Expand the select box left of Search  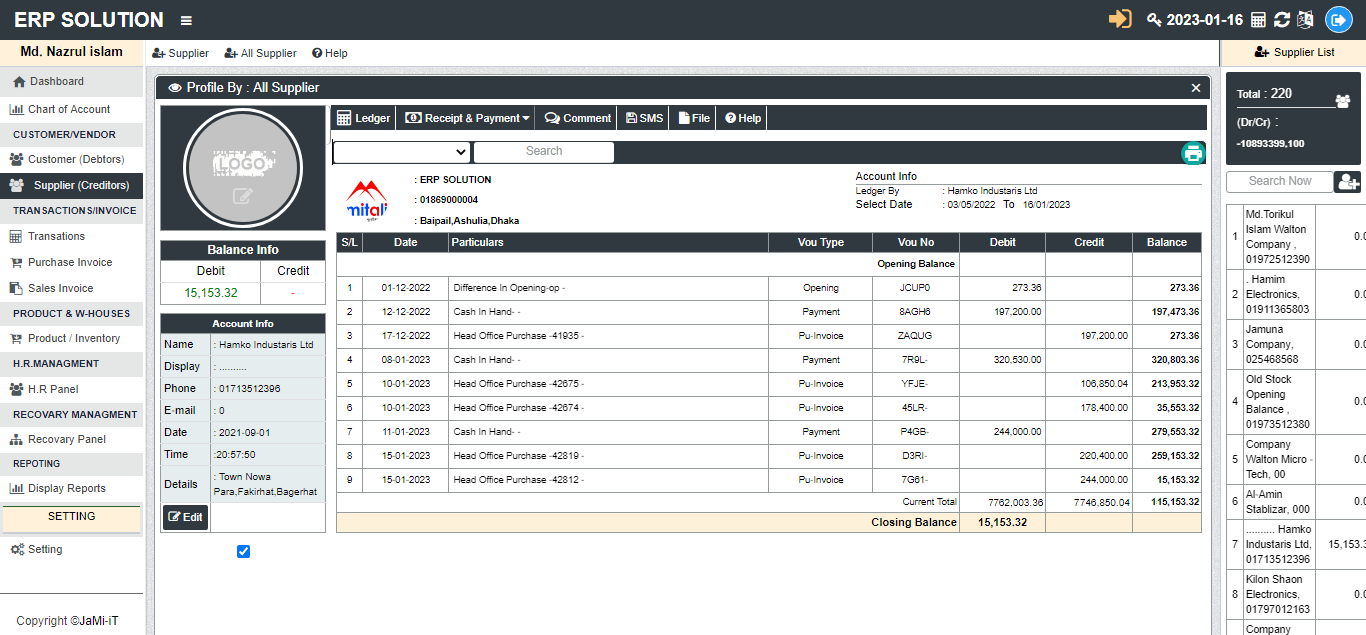(401, 152)
